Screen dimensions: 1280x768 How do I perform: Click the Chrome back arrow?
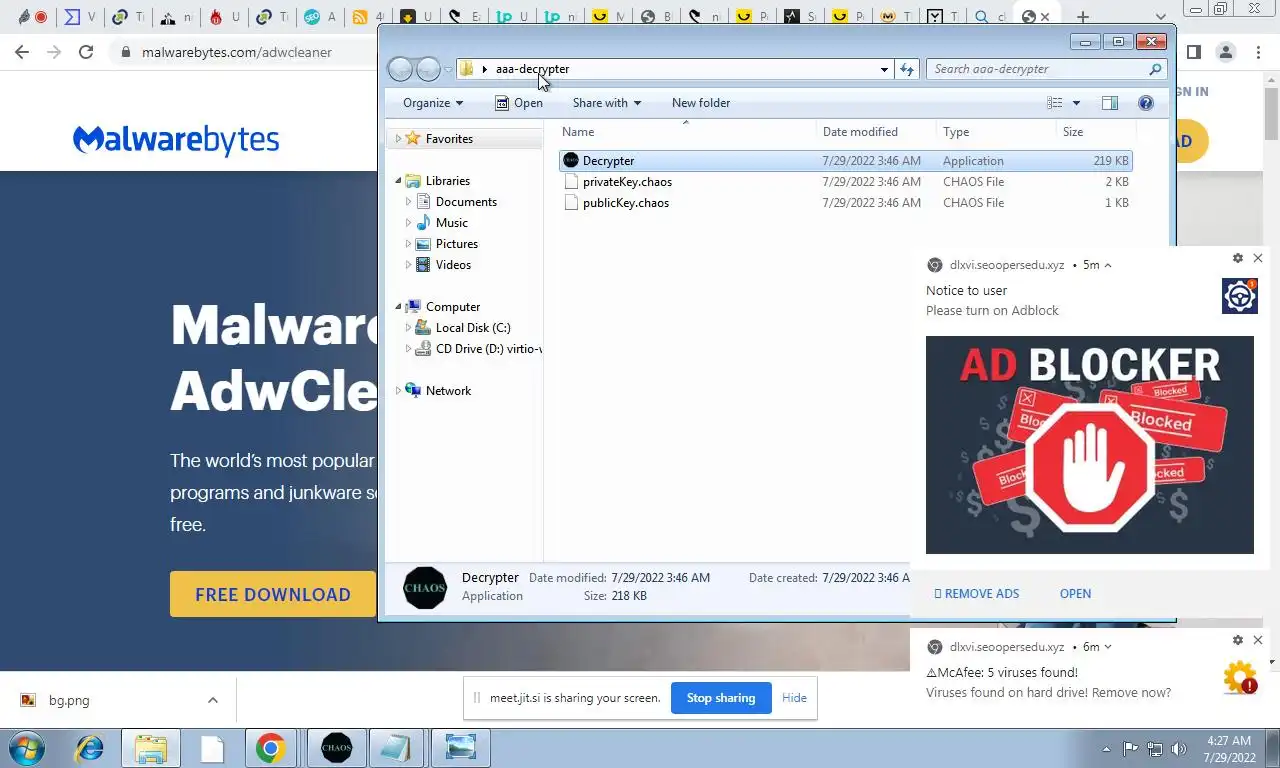(x=22, y=52)
